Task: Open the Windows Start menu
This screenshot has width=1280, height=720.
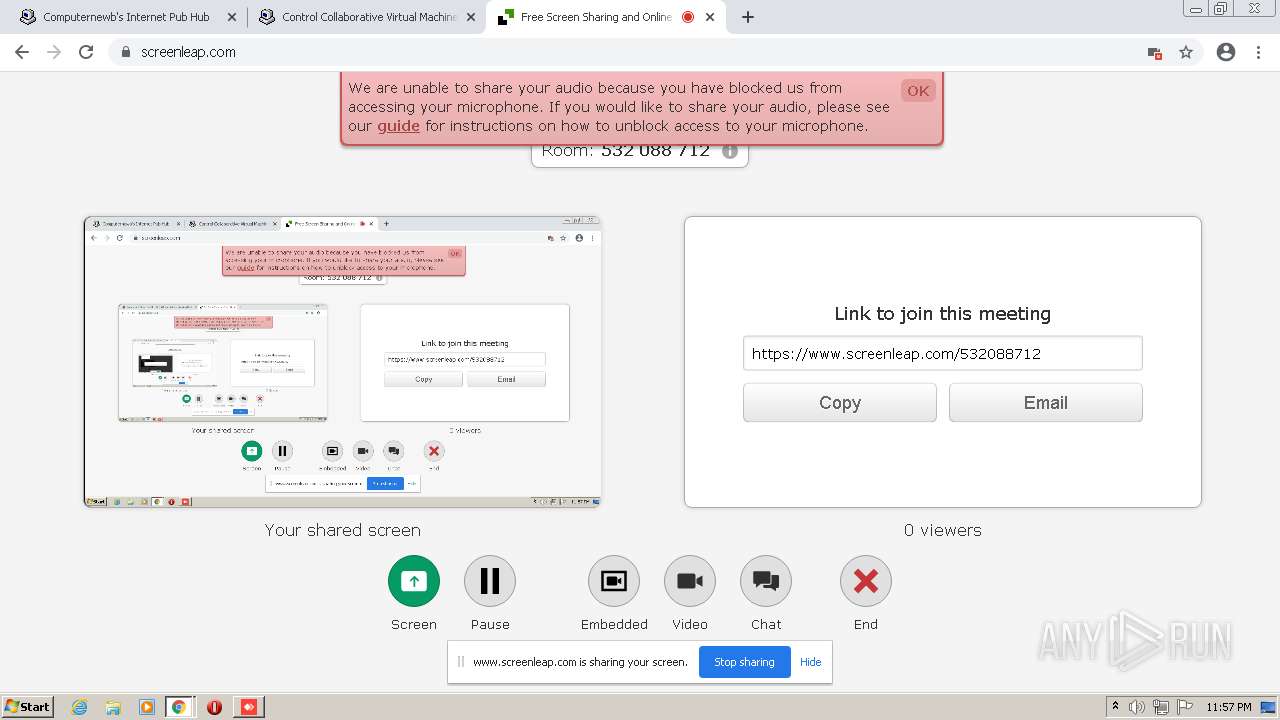Action: 27,706
